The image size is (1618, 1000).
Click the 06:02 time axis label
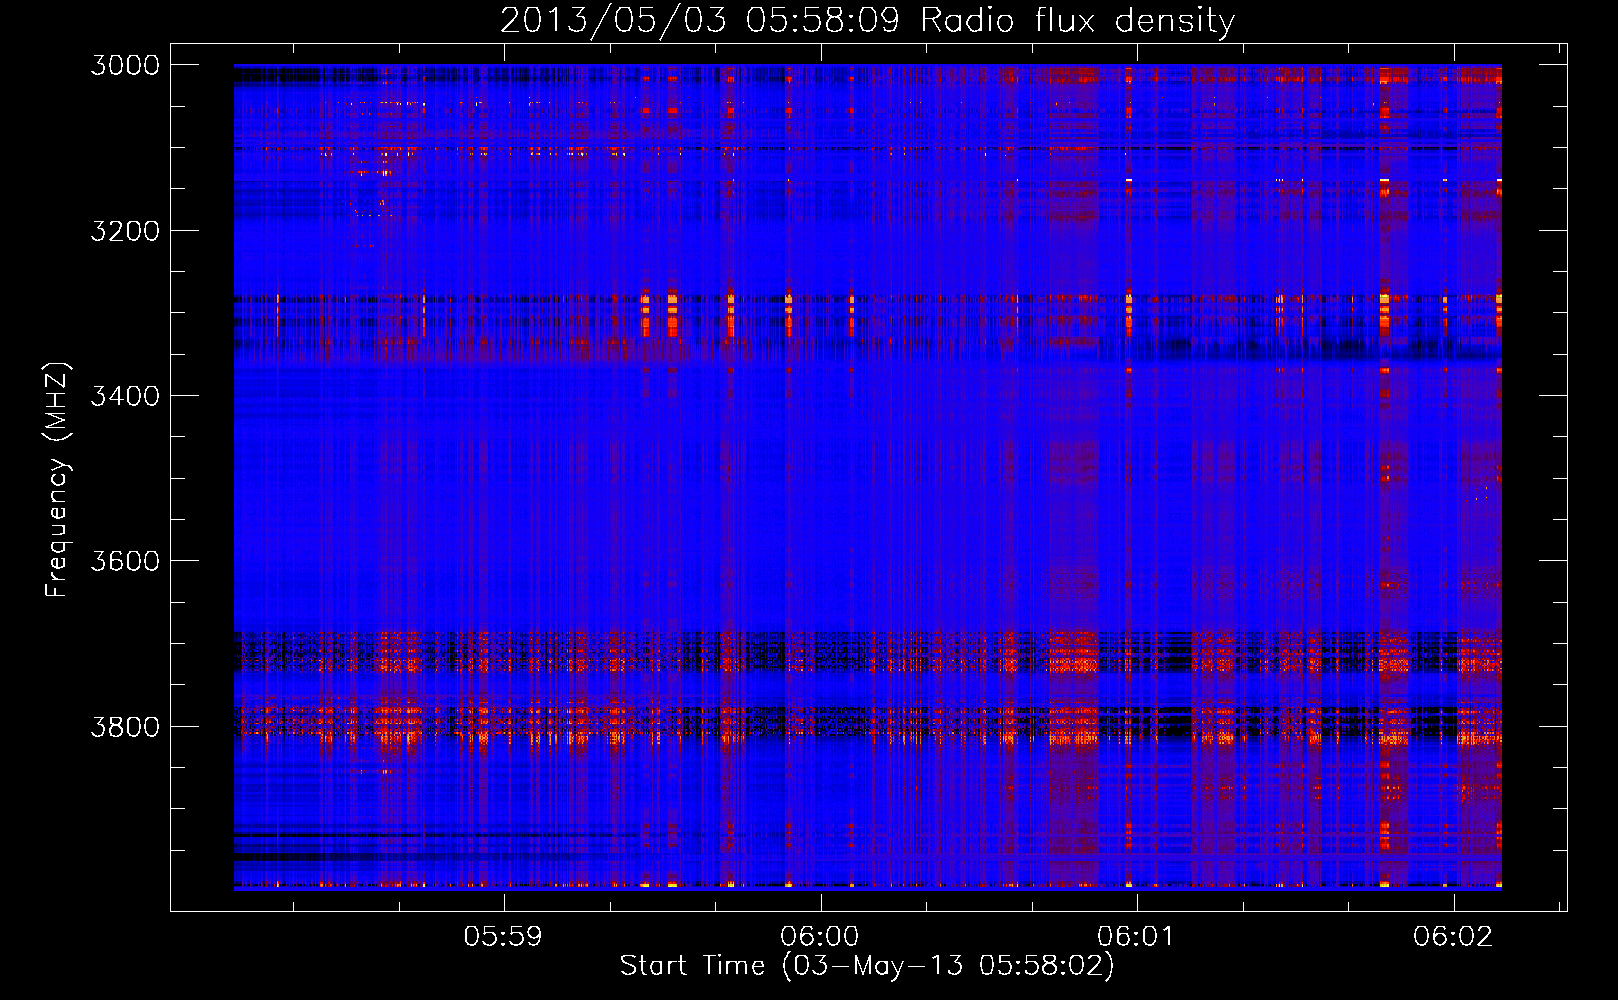(1453, 936)
